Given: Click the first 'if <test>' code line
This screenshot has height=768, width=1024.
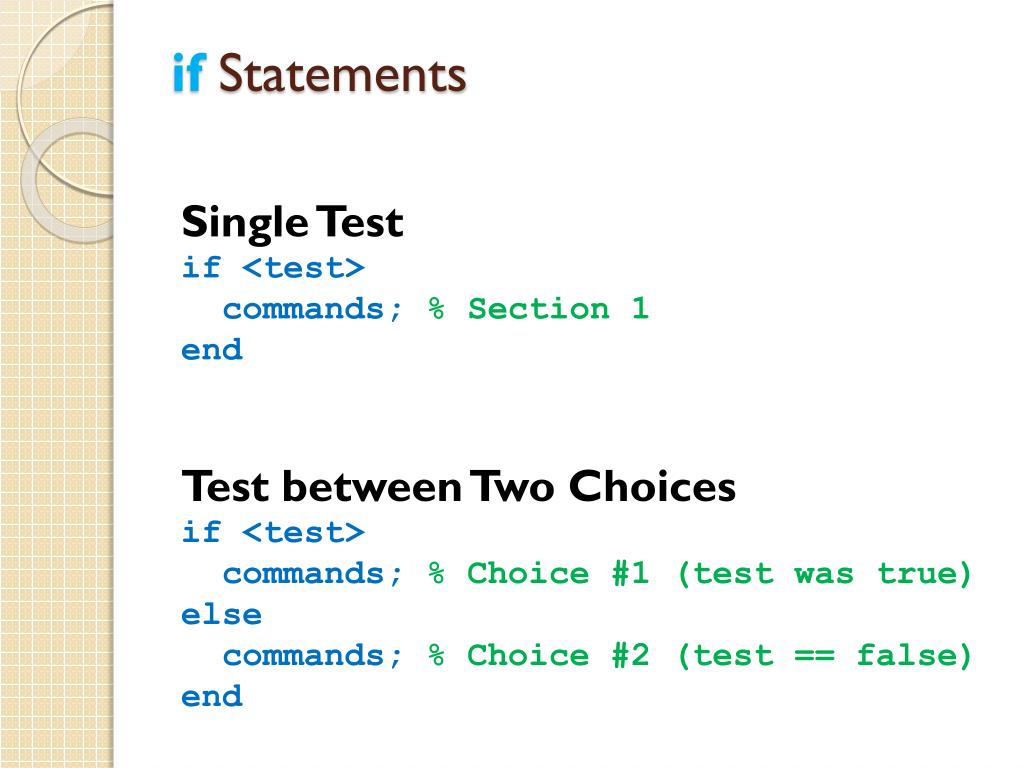Looking at the screenshot, I should coord(273,268).
